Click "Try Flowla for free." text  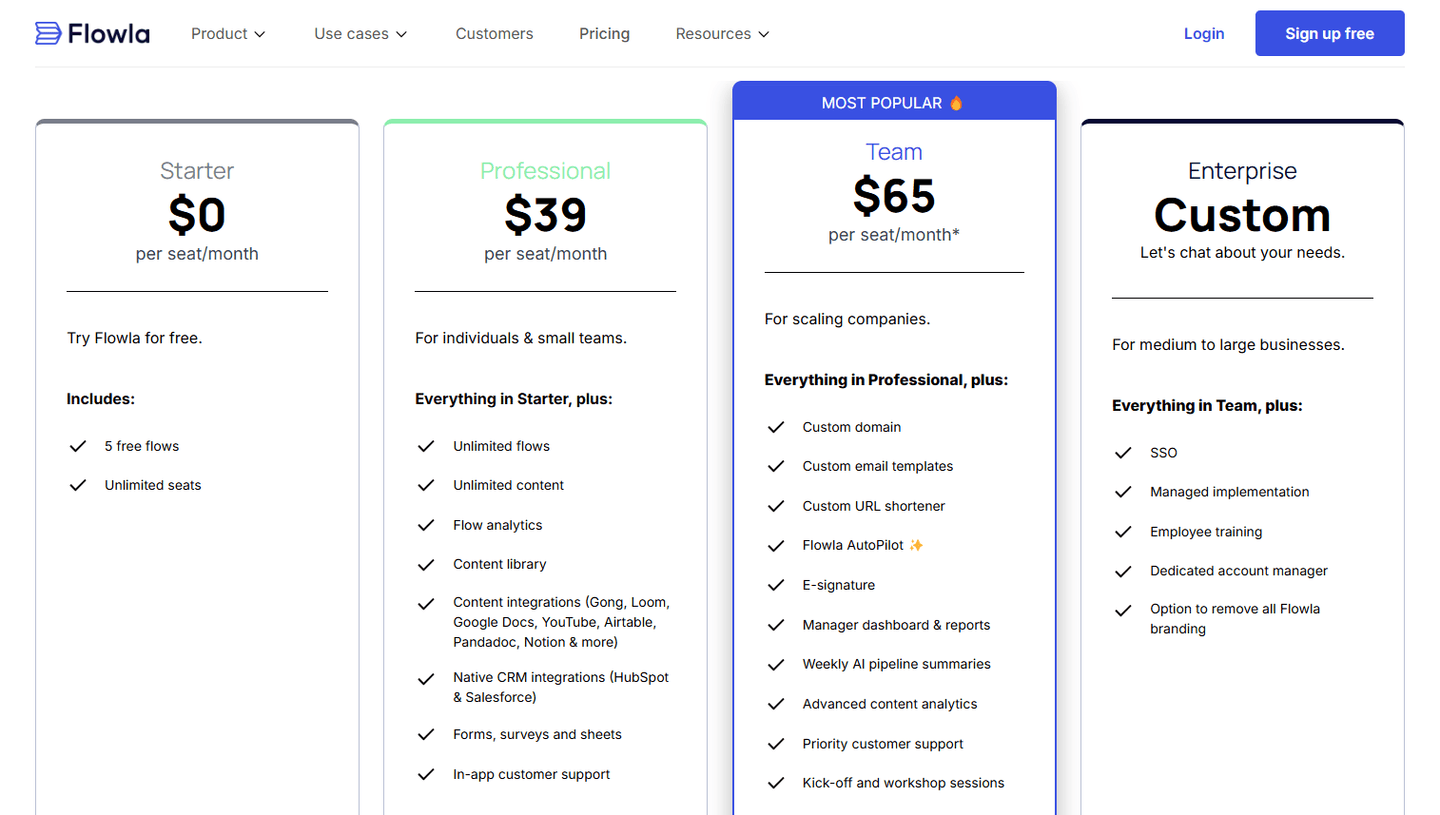134,338
